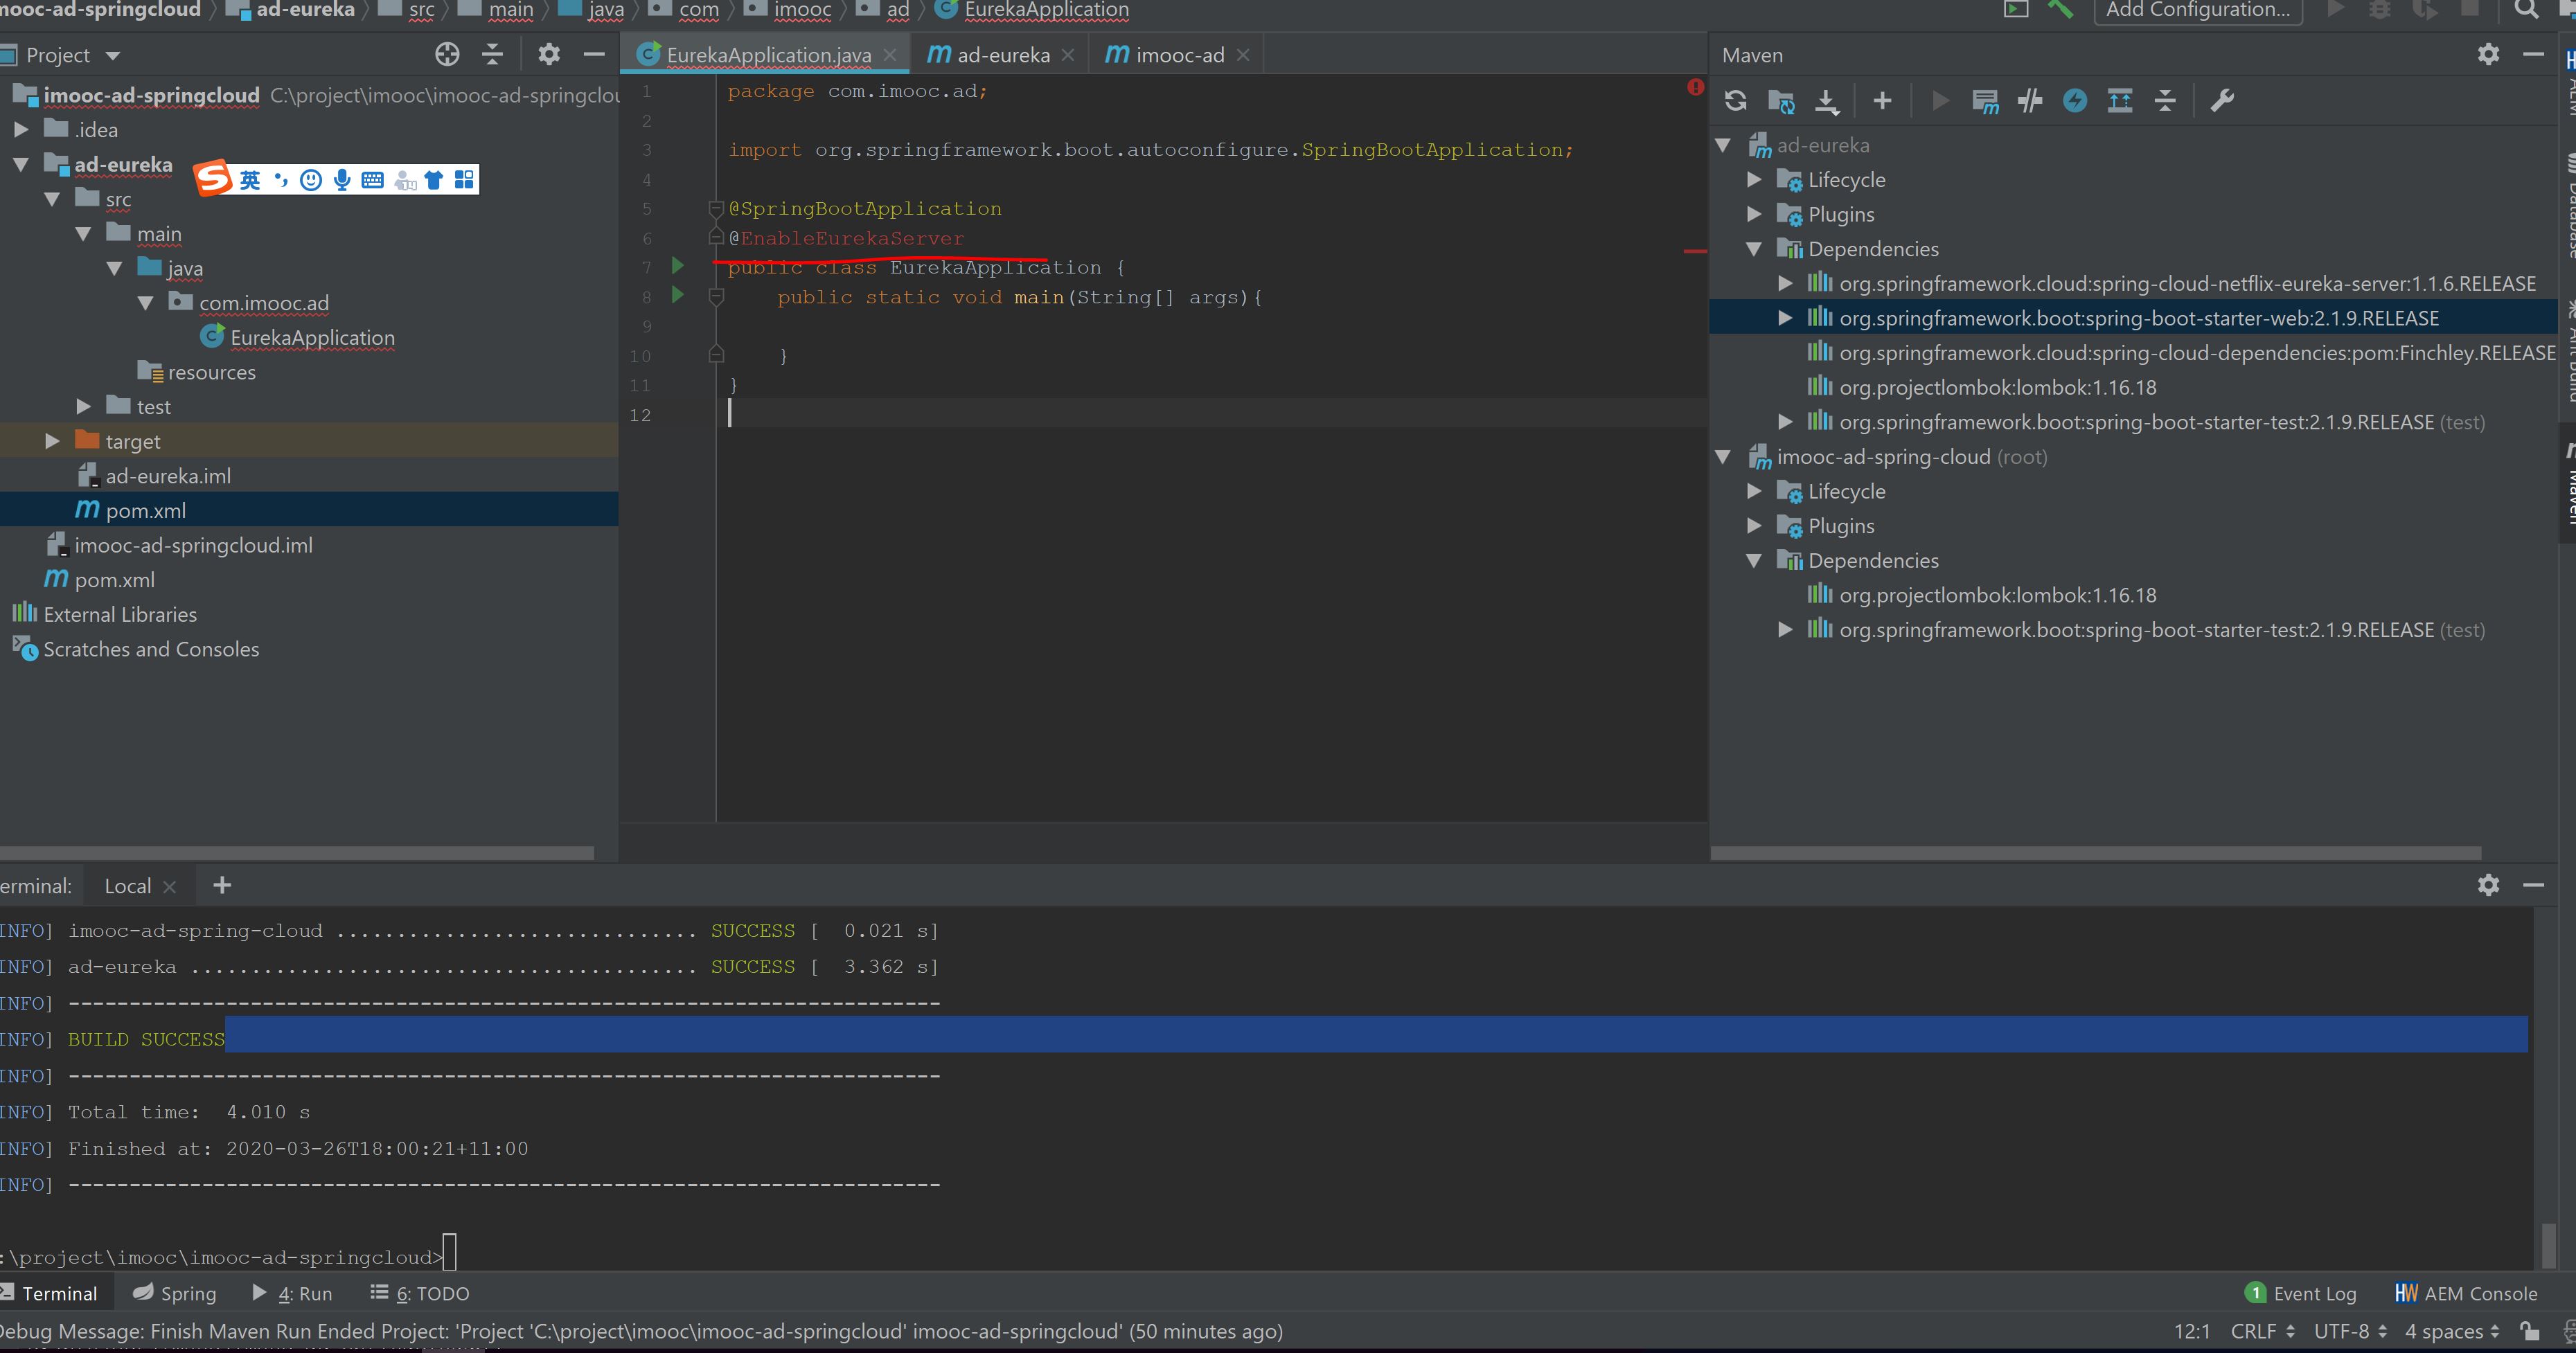Generate sources and update folders icon
Screen dimensions: 2576x1353
(x=1781, y=101)
